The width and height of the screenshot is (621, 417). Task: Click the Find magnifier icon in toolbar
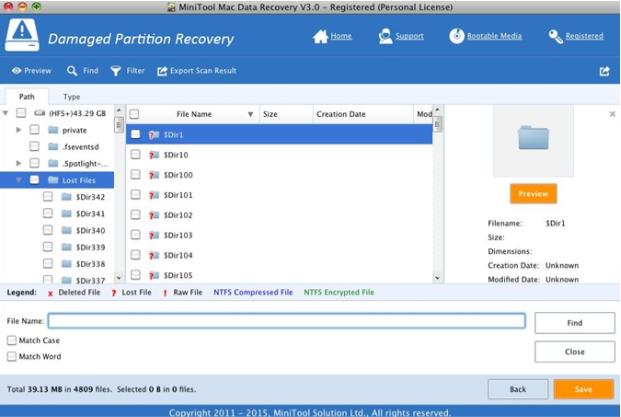tap(72, 71)
